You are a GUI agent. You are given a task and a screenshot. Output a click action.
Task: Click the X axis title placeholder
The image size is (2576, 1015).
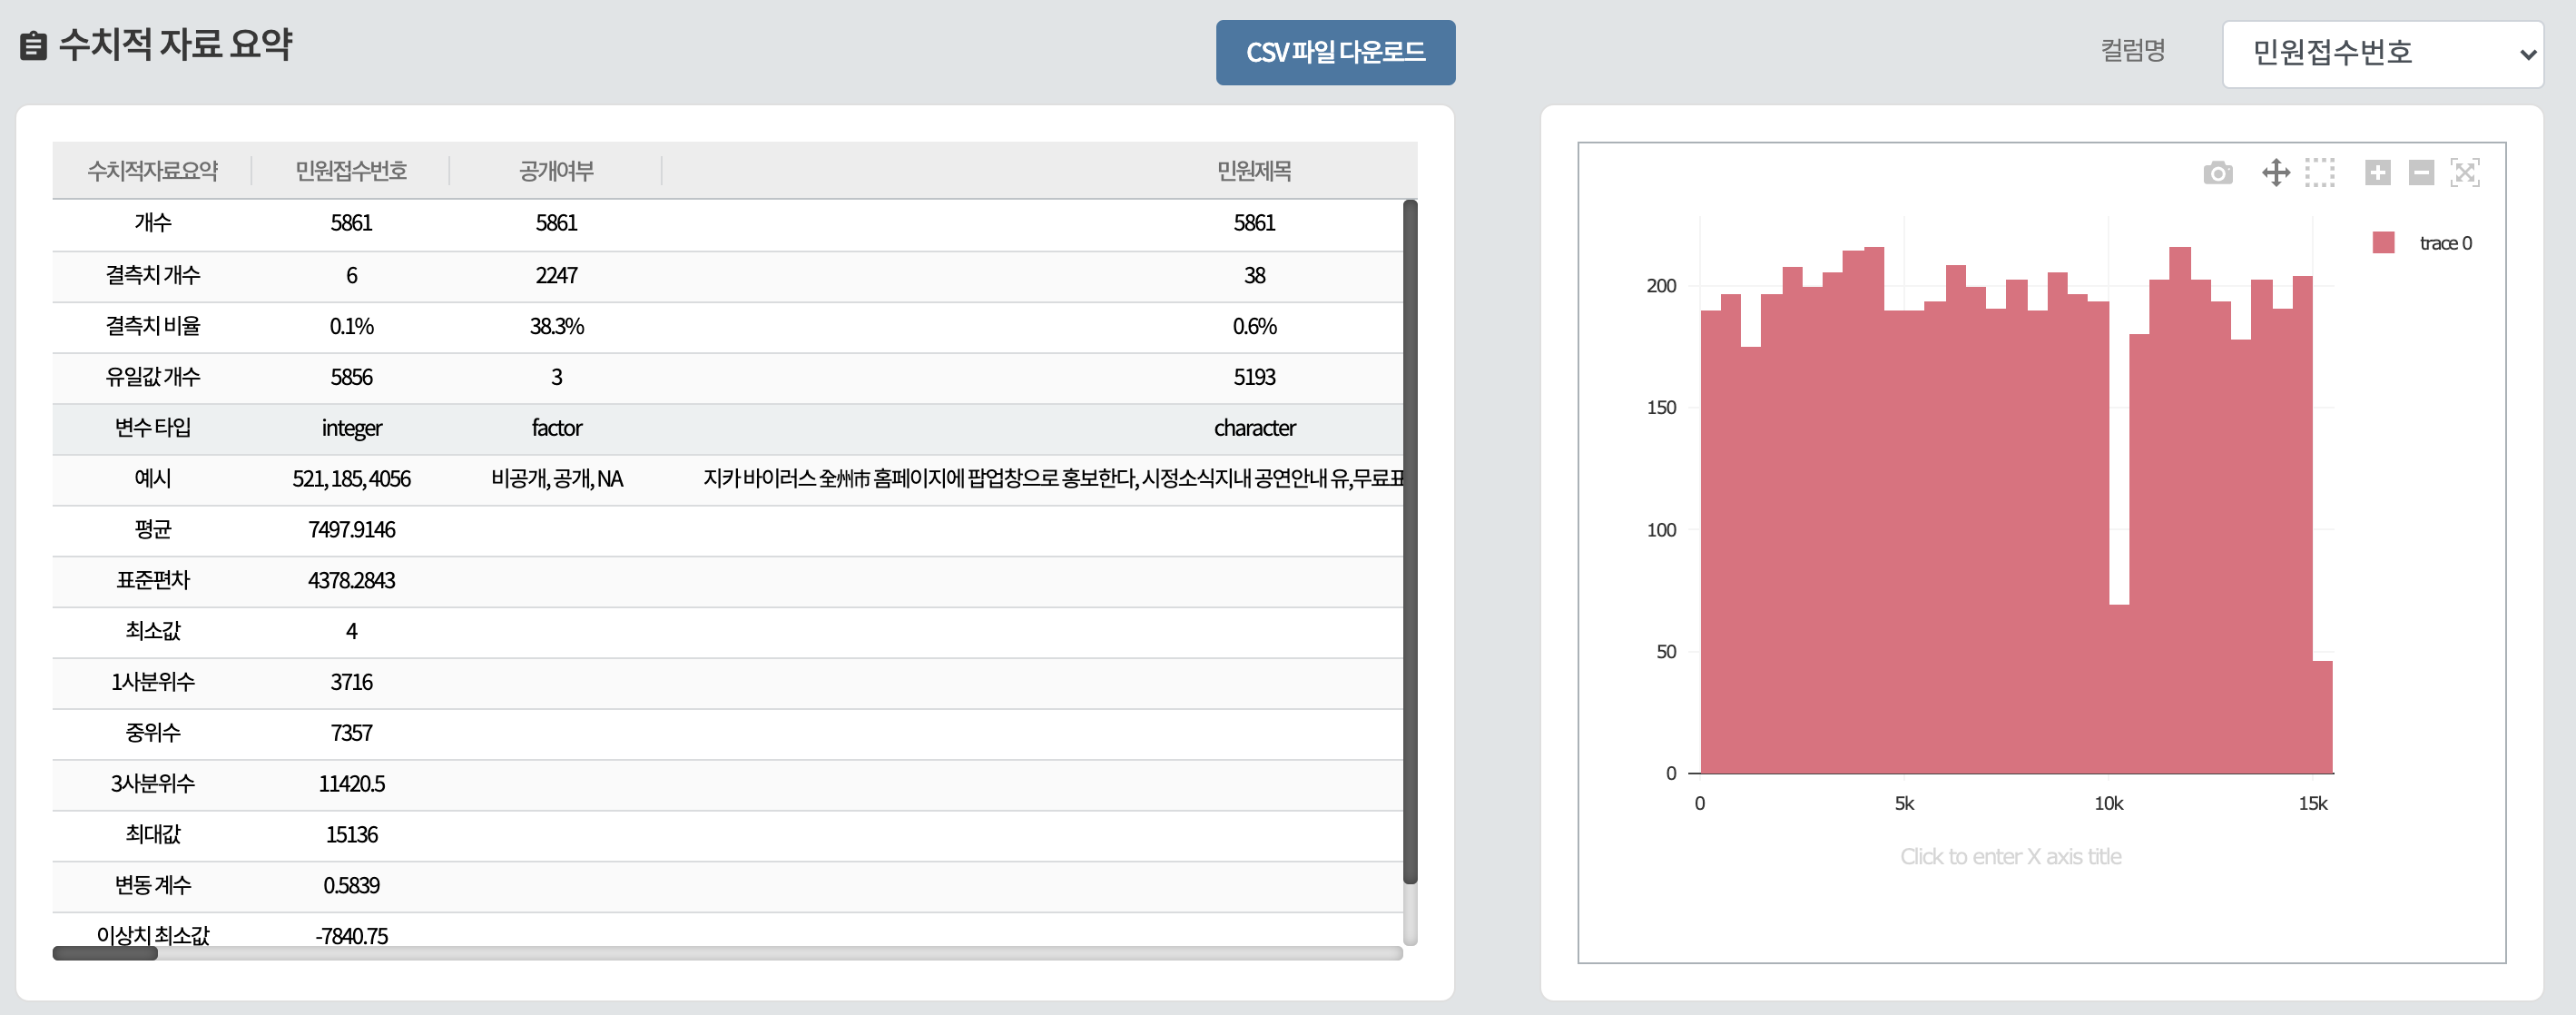[x=2010, y=856]
